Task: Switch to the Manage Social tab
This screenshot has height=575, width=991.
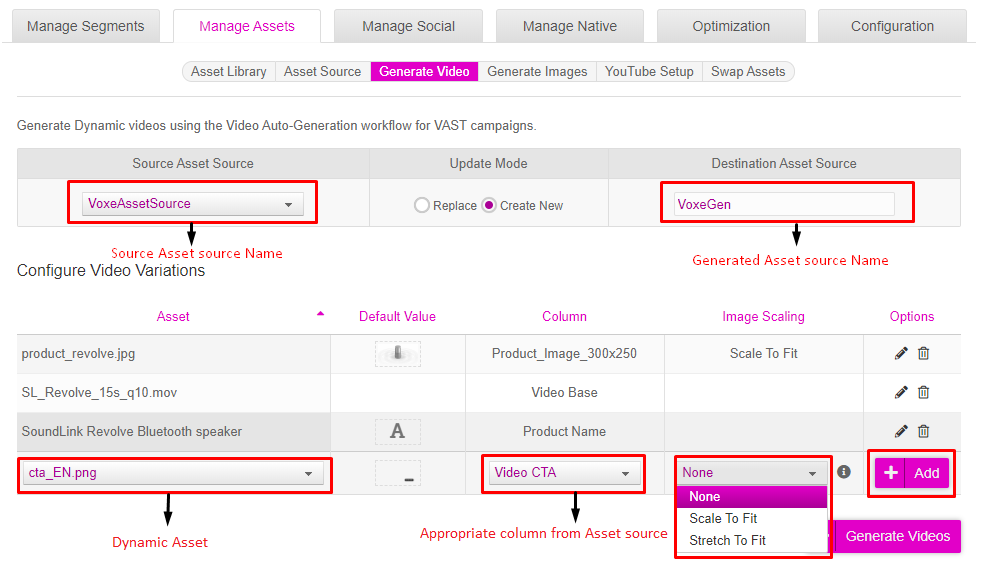Action: tap(408, 26)
